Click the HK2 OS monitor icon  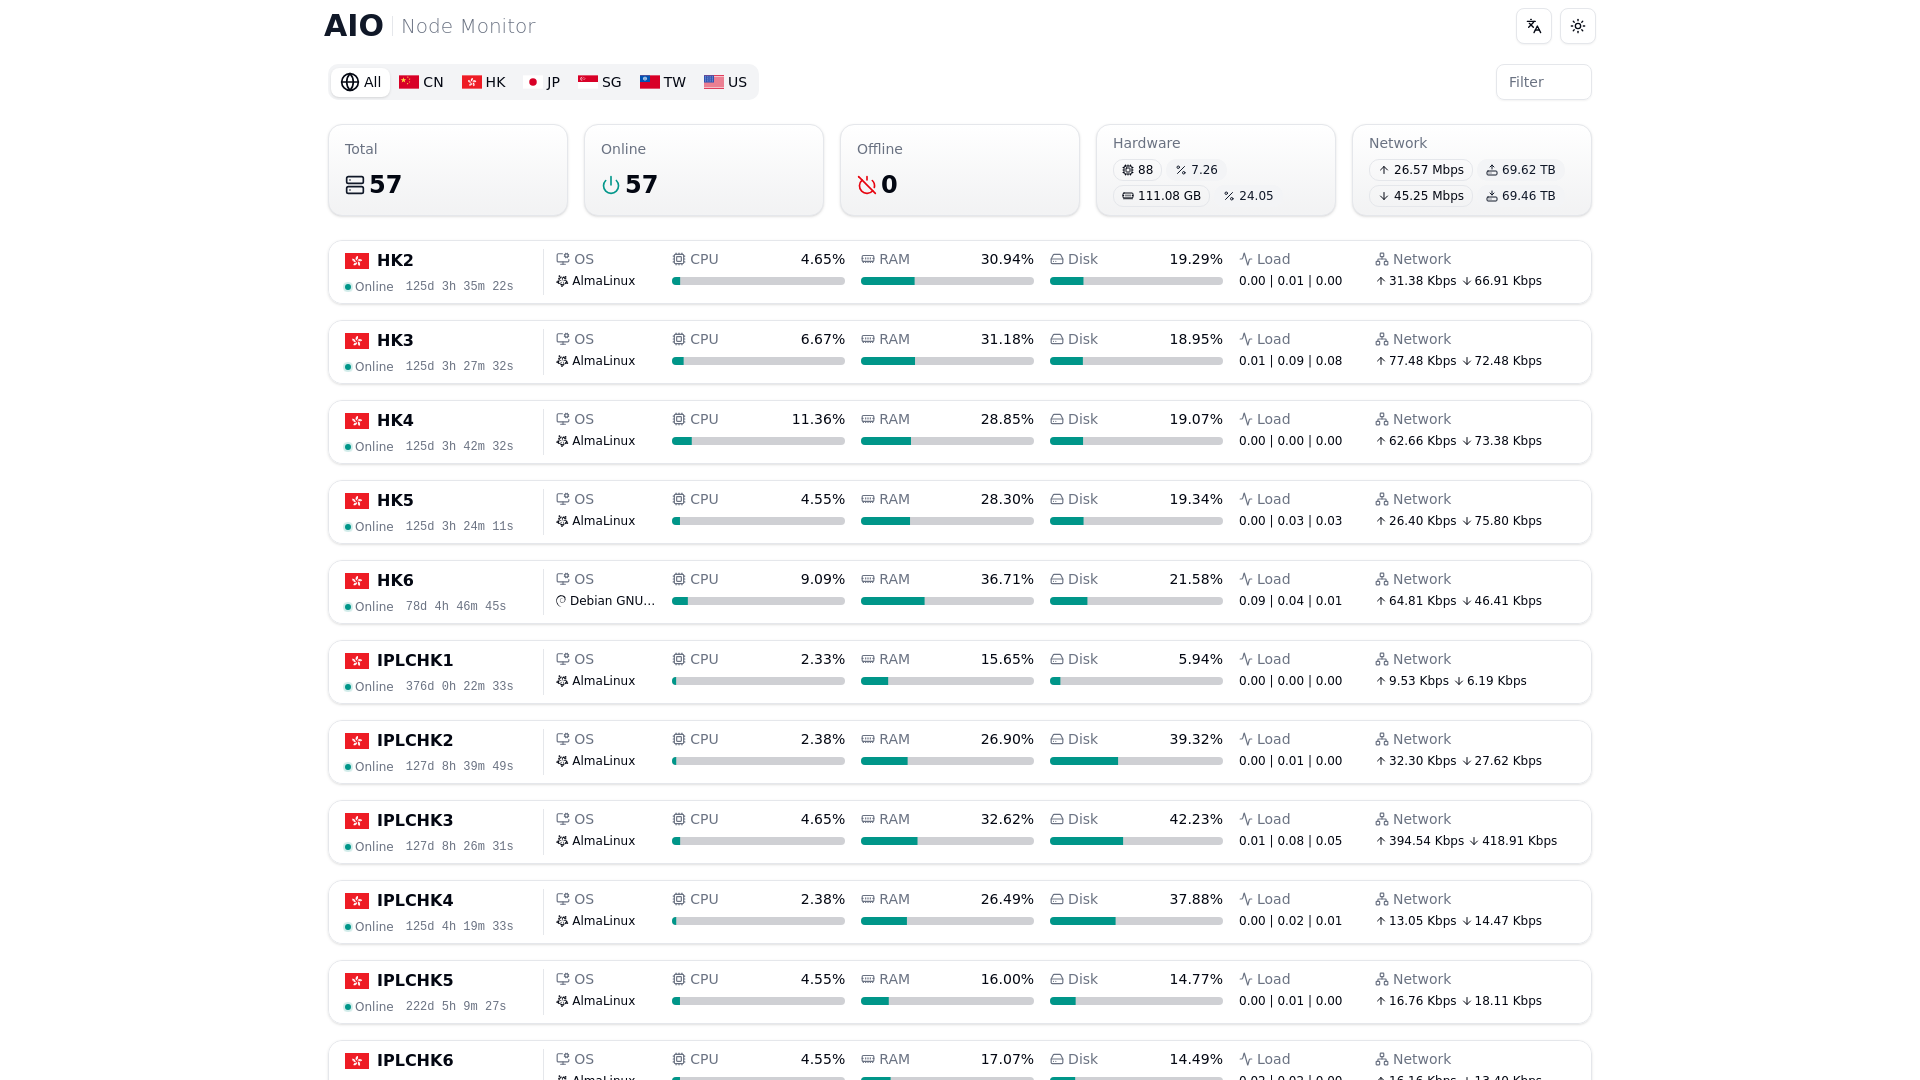coord(562,259)
